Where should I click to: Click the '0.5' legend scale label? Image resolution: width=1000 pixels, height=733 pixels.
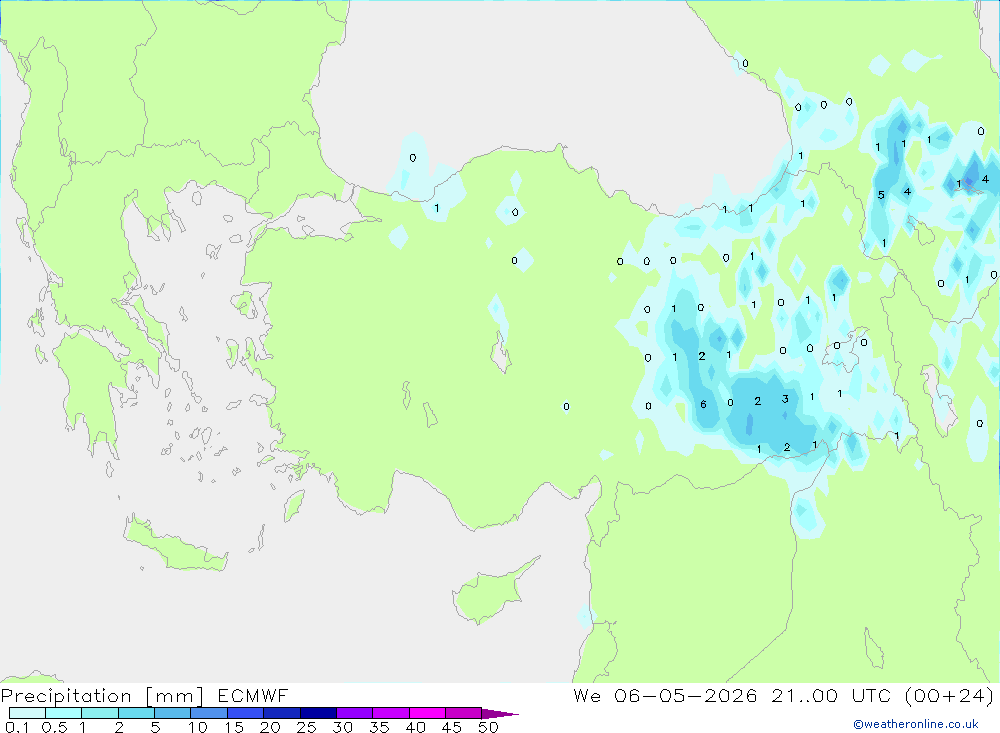(x=54, y=727)
